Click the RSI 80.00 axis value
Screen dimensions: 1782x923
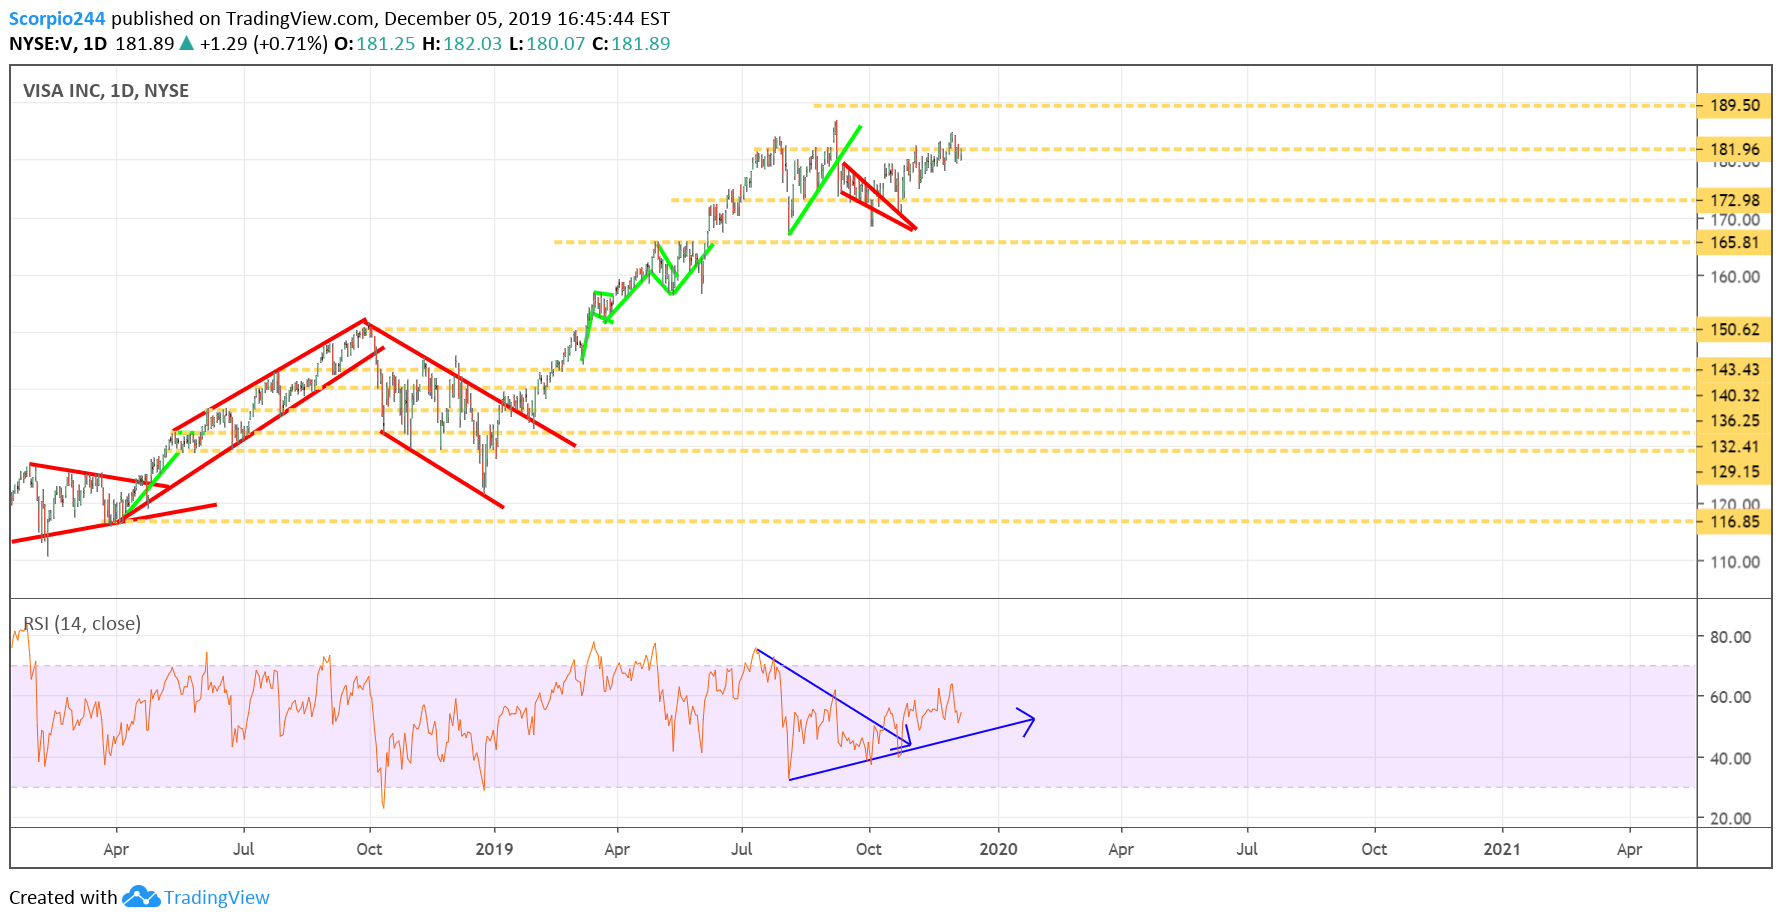pos(1730,637)
